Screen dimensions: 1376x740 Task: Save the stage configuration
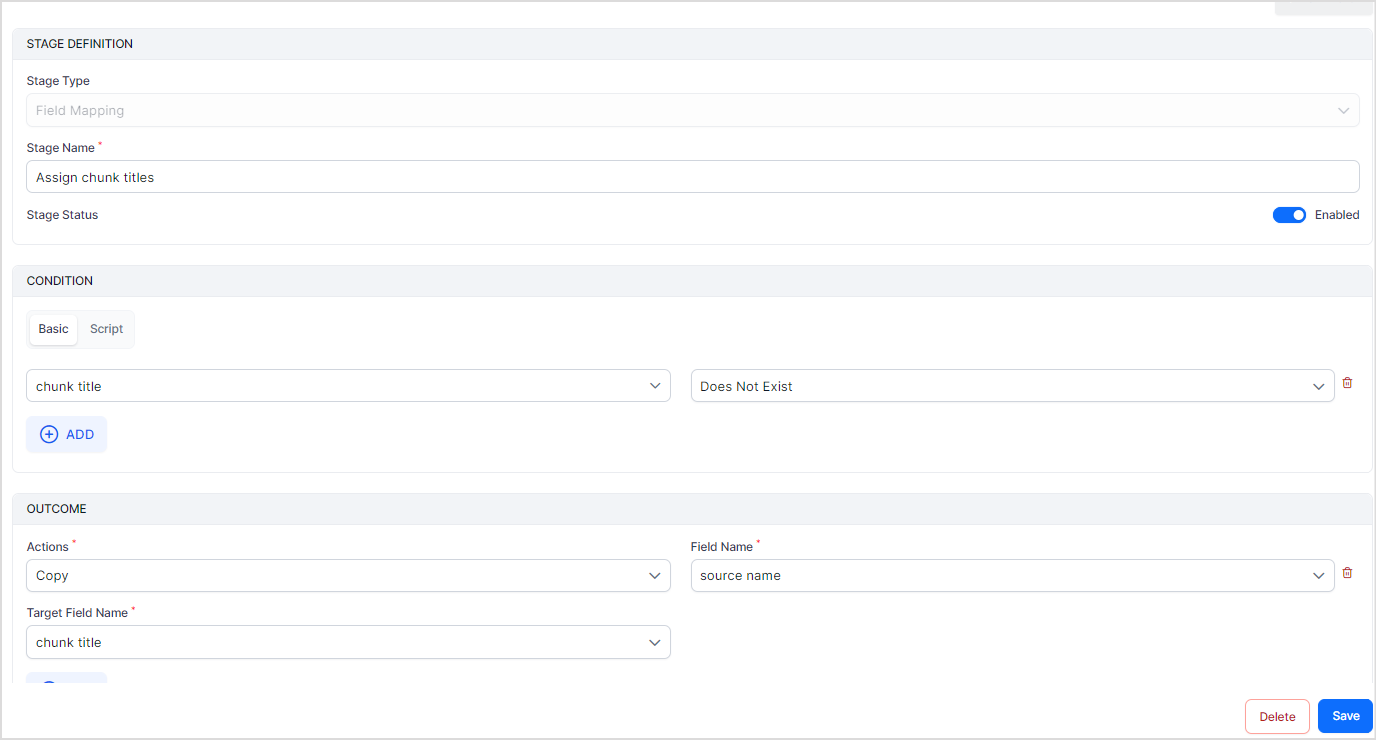pyautogui.click(x=1345, y=716)
